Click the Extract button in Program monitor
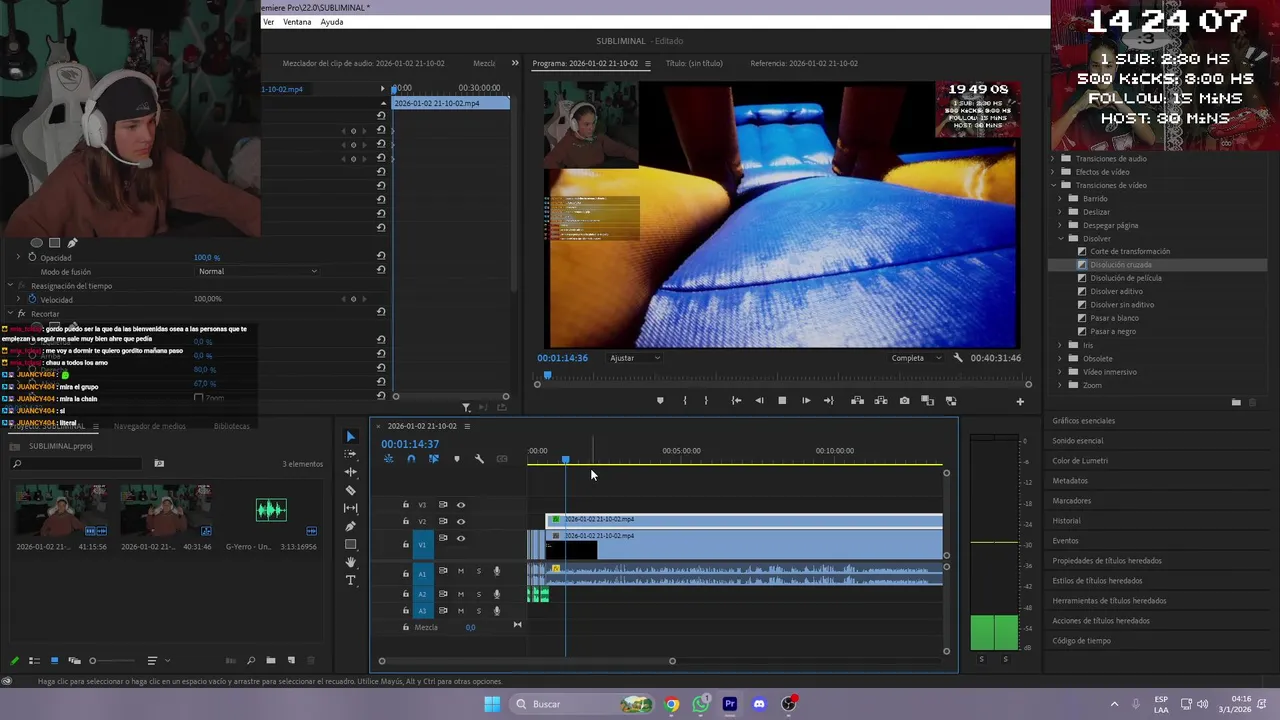Image resolution: width=1280 pixels, height=720 pixels. tap(881, 401)
